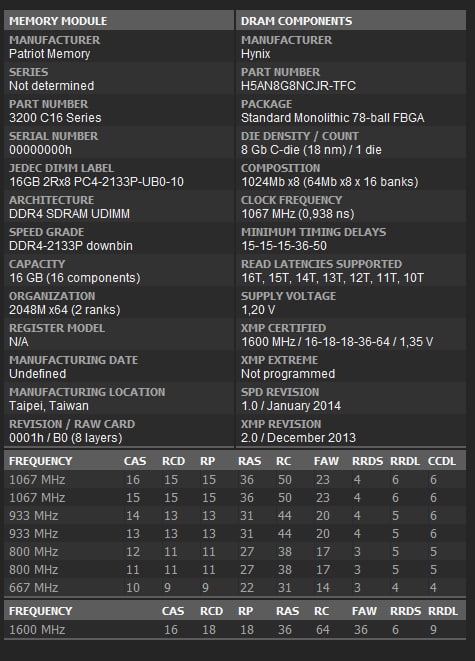Select 'Standard Monolithic 78-ball FBGA' package value

[333, 118]
